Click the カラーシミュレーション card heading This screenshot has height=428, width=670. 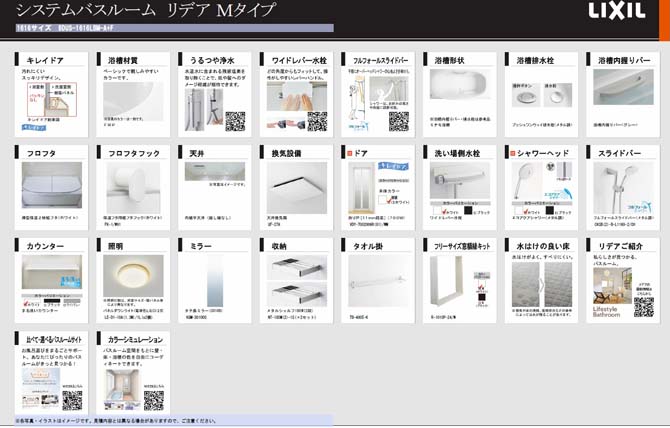[135, 340]
